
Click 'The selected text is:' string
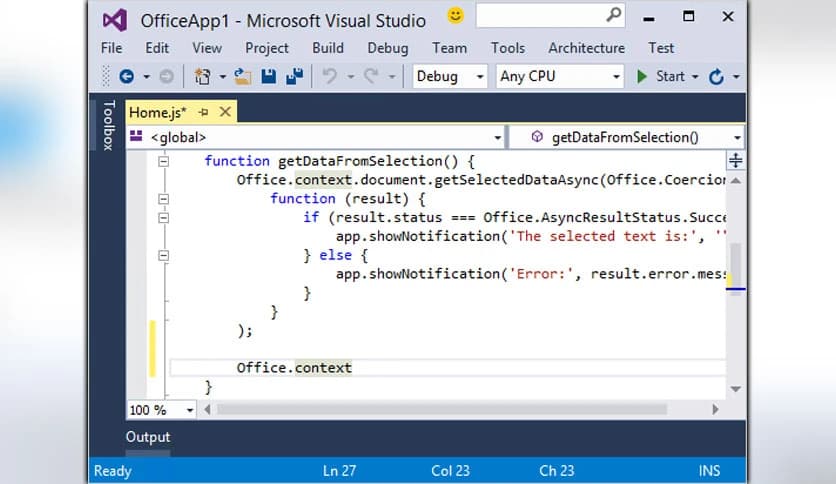coord(606,236)
